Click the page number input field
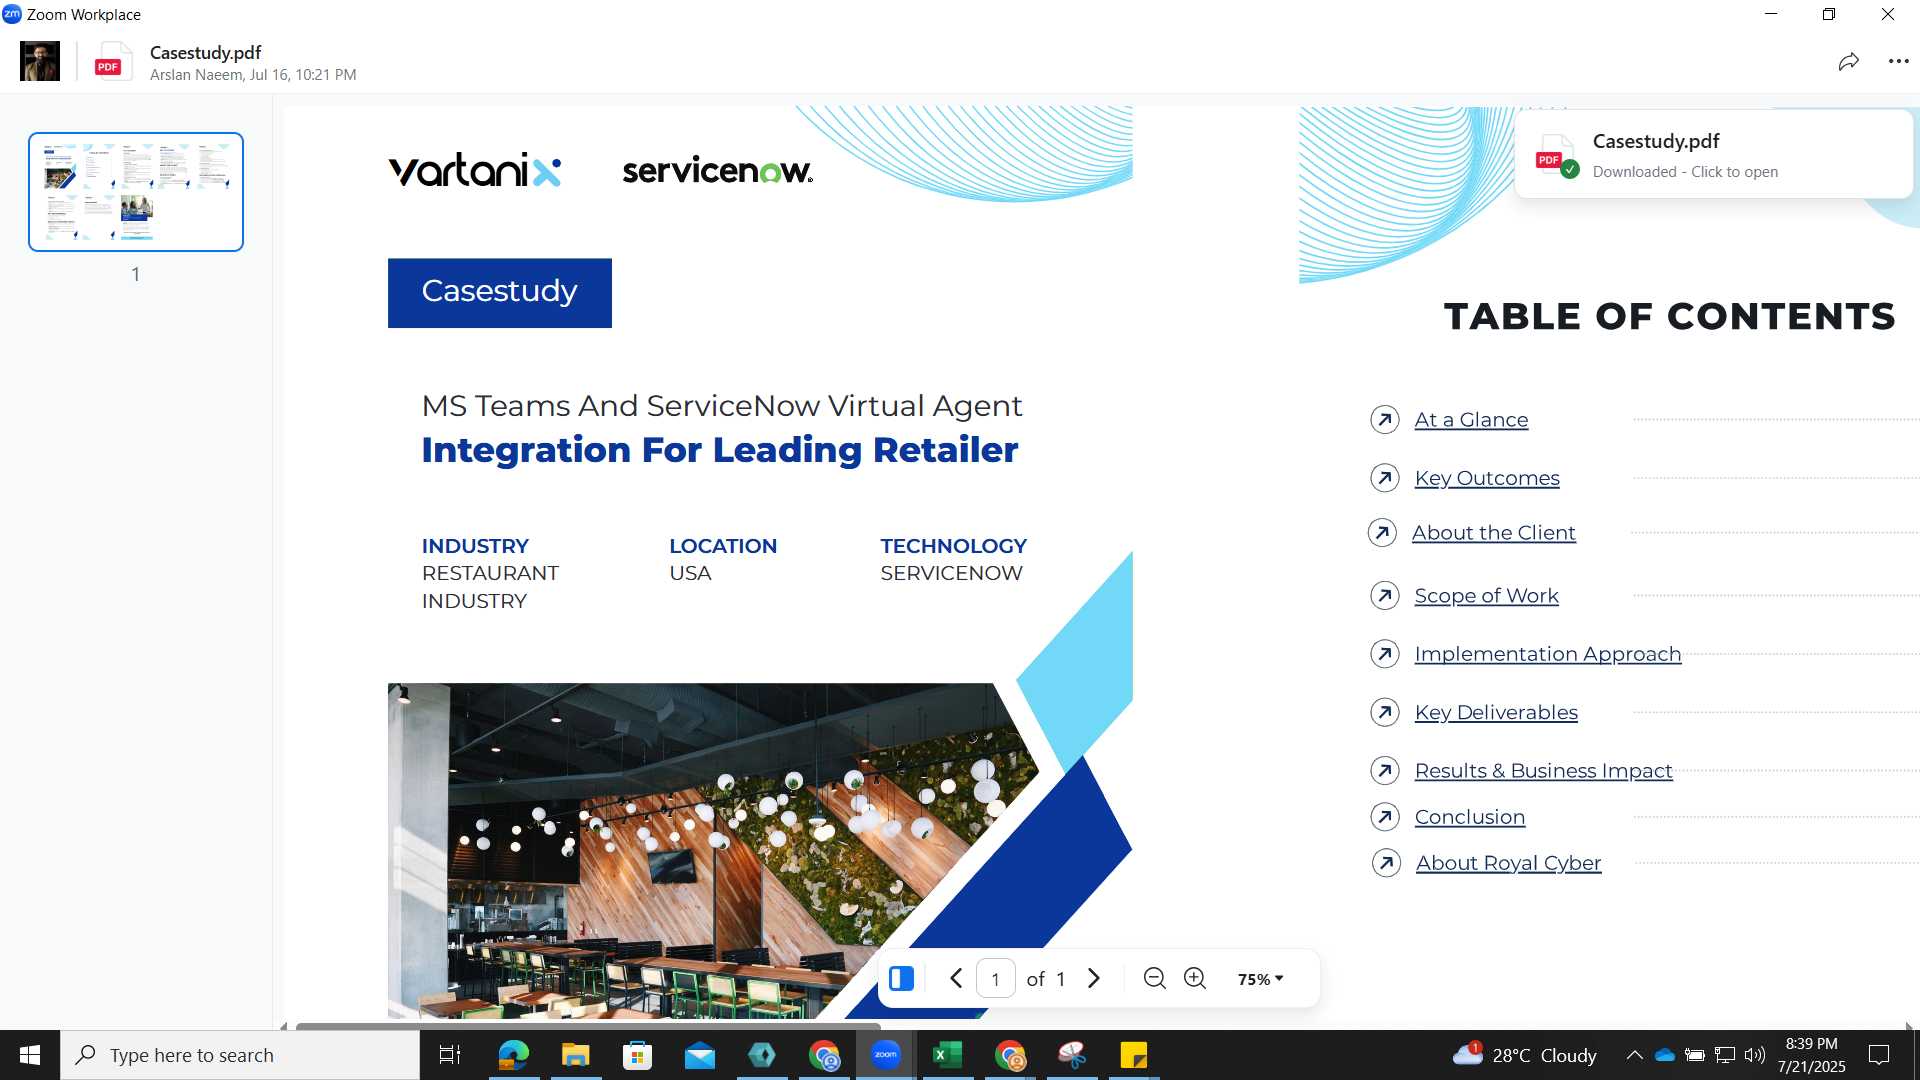Viewport: 1920px width, 1080px height. pyautogui.click(x=995, y=978)
